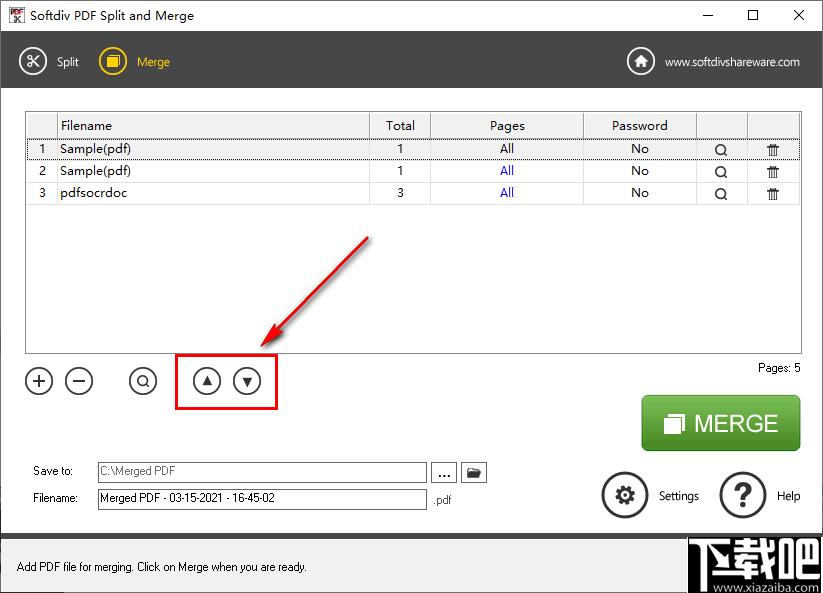The width and height of the screenshot is (823, 593).
Task: Click Password 'No' in pdfsocrdoc row
Action: tap(640, 193)
